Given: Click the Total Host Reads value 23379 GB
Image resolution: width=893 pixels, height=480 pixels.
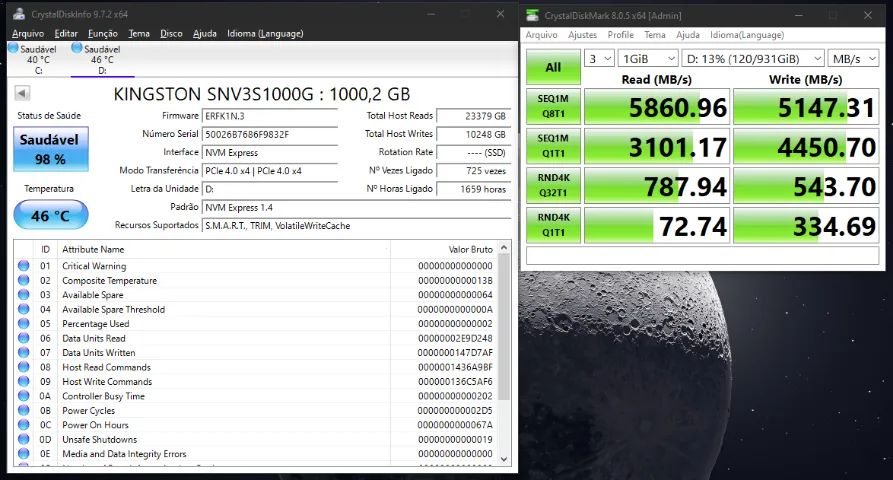Looking at the screenshot, I should coord(474,116).
